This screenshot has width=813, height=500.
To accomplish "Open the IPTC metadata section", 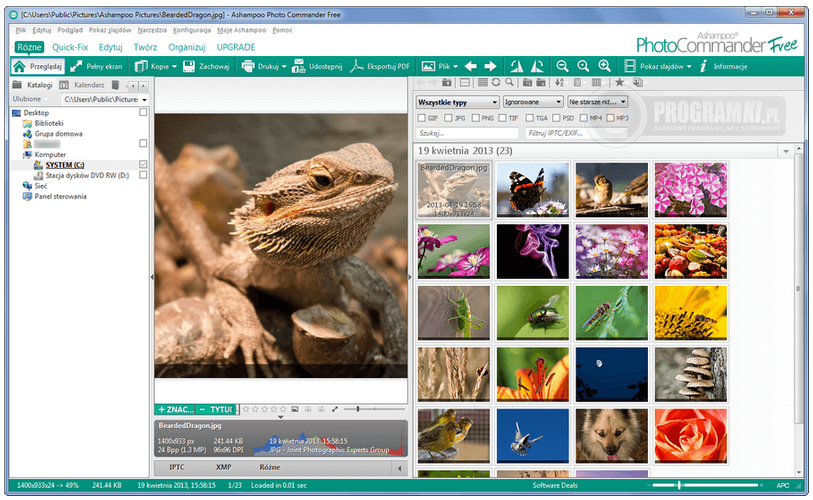I will pos(177,467).
